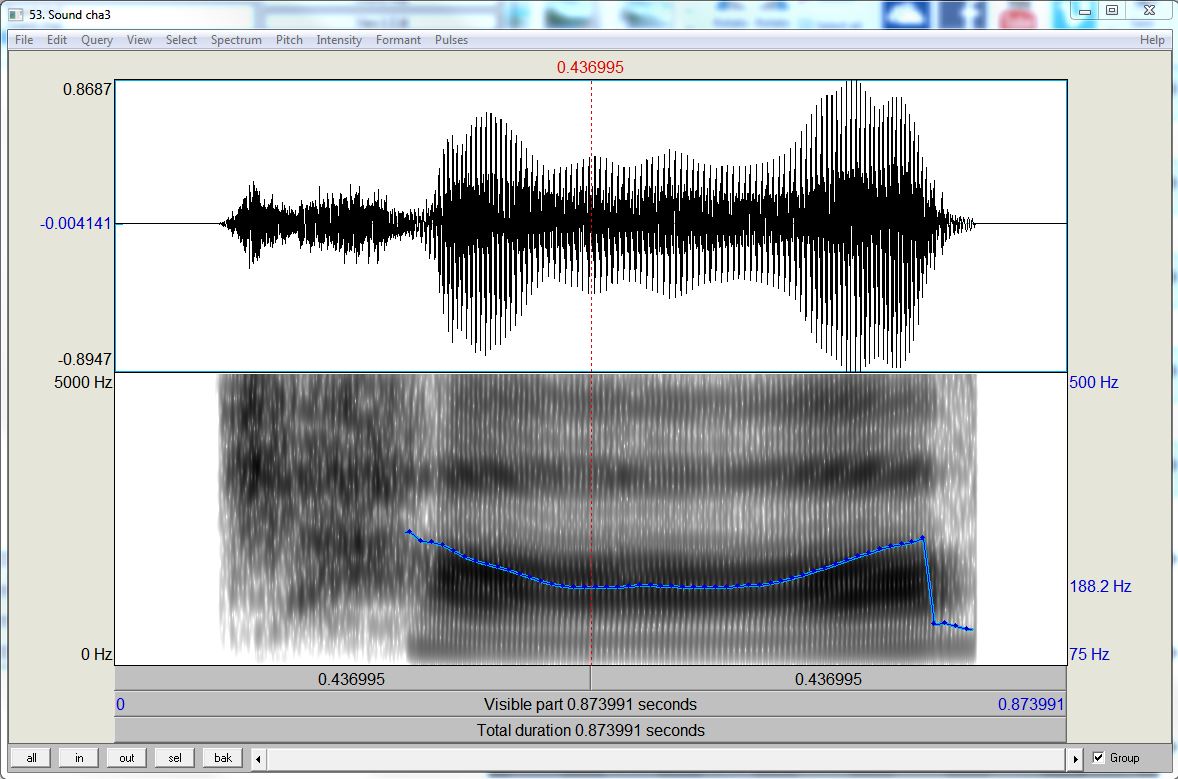Click the 'all' zoom button

pyautogui.click(x=31, y=758)
